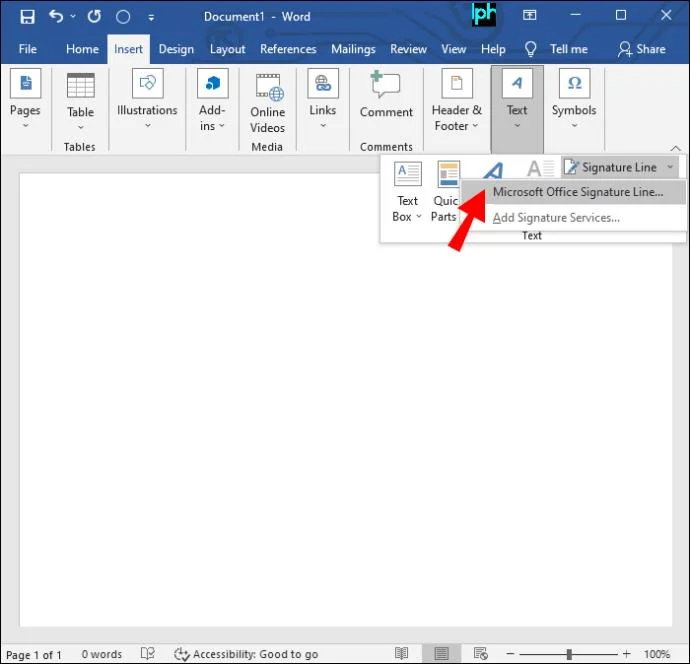690x664 pixels.
Task: Switch to Web Layout view
Action: 481,653
